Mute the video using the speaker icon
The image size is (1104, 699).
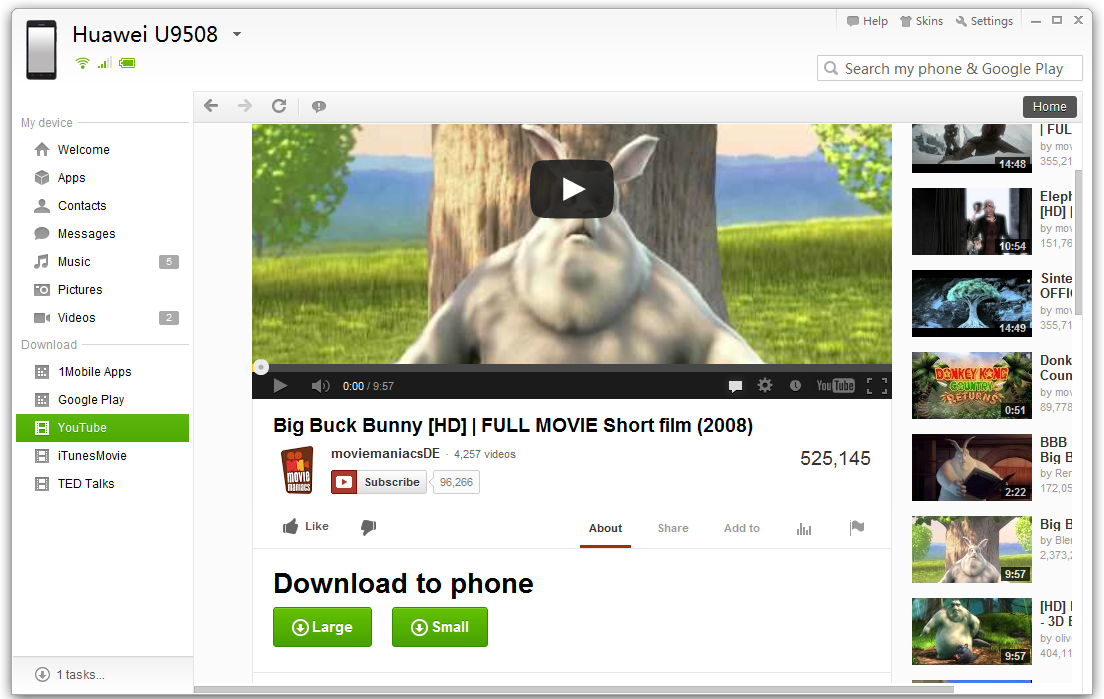[x=320, y=386]
